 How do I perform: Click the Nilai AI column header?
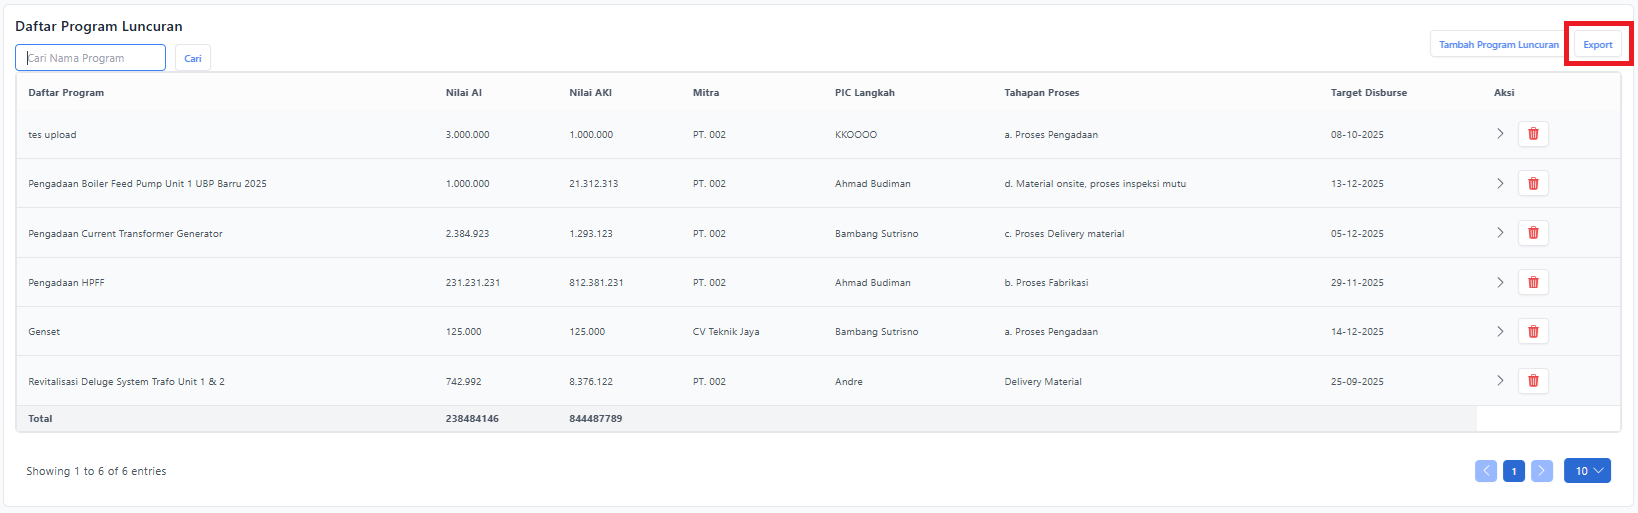(x=463, y=93)
